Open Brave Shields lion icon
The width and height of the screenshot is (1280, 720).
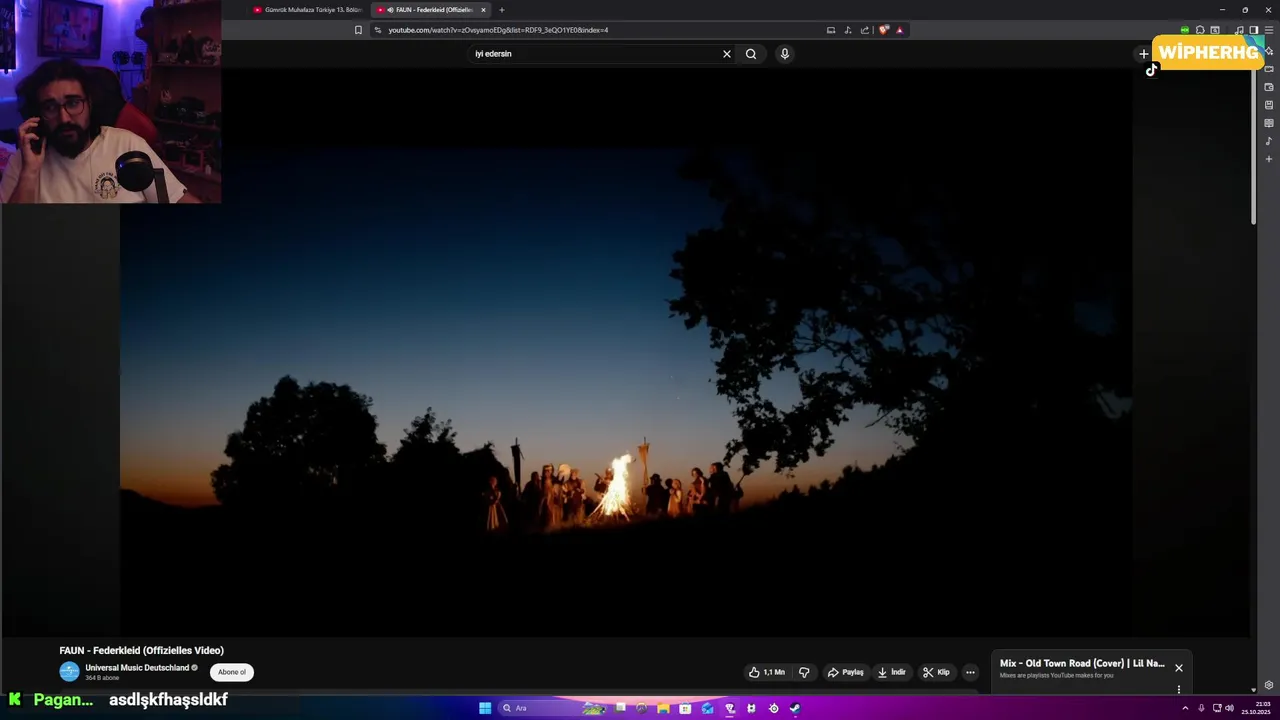point(883,30)
